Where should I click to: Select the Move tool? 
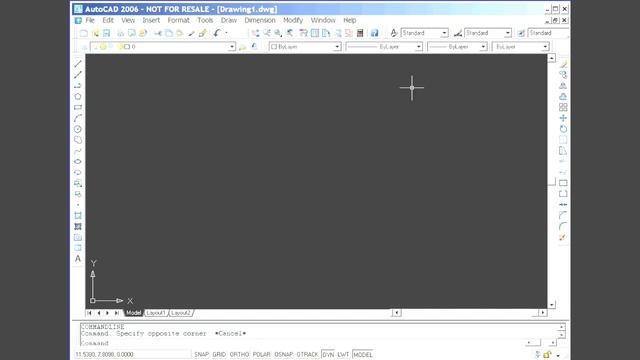[x=563, y=118]
